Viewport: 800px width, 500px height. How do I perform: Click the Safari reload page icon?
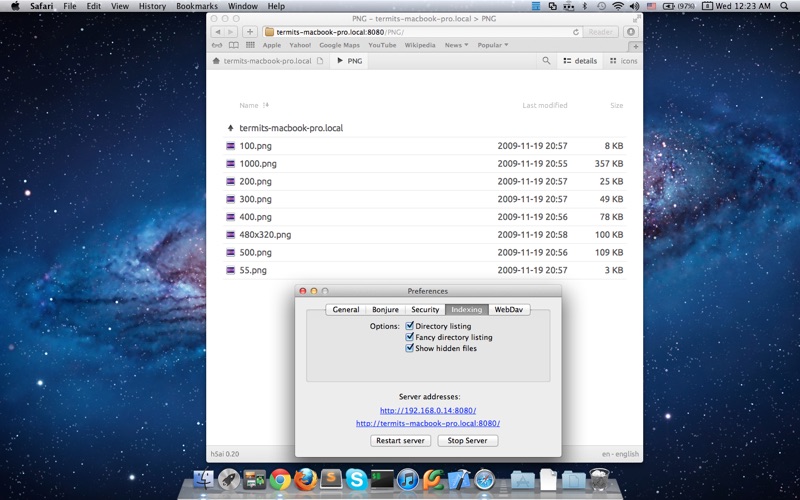pos(576,32)
